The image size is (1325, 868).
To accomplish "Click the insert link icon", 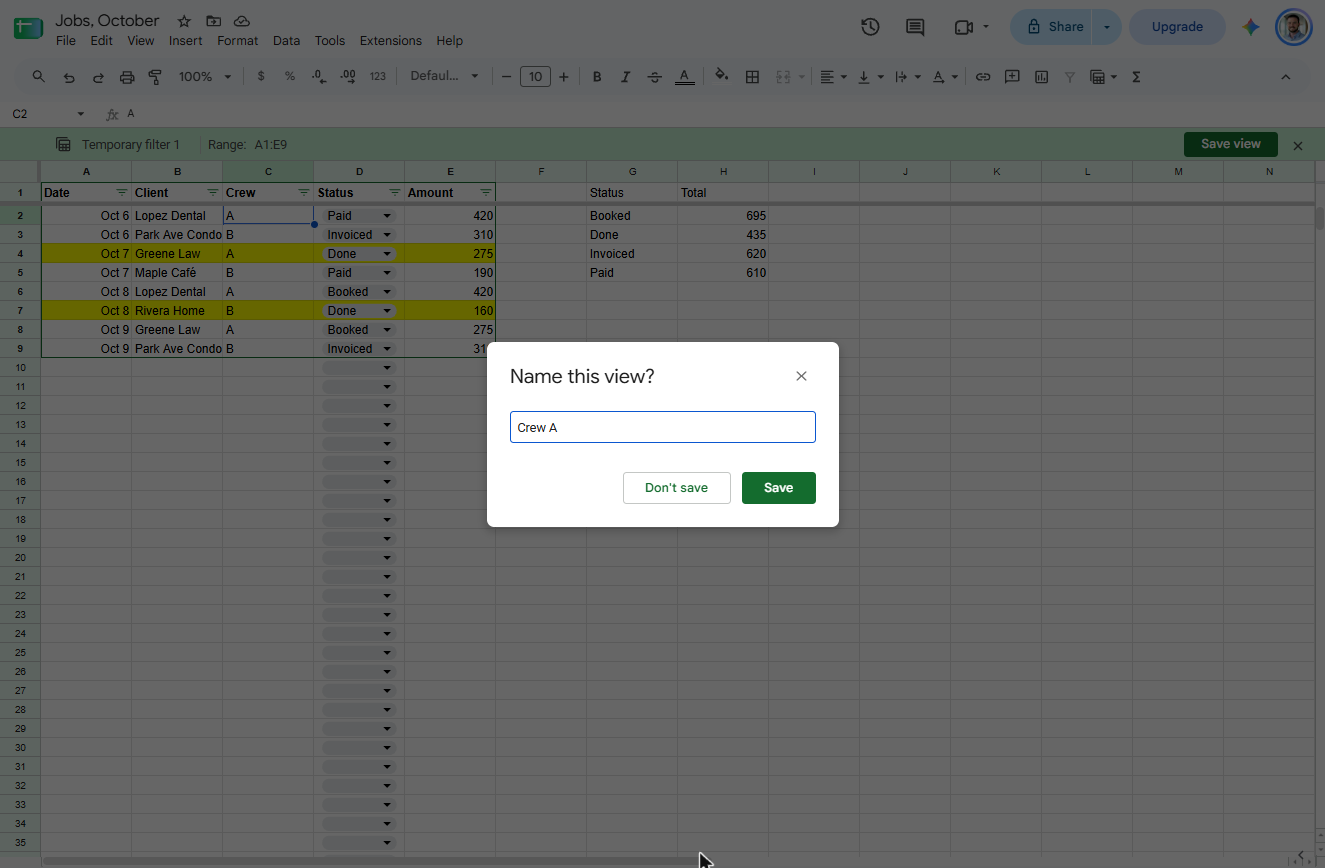I will tap(983, 77).
